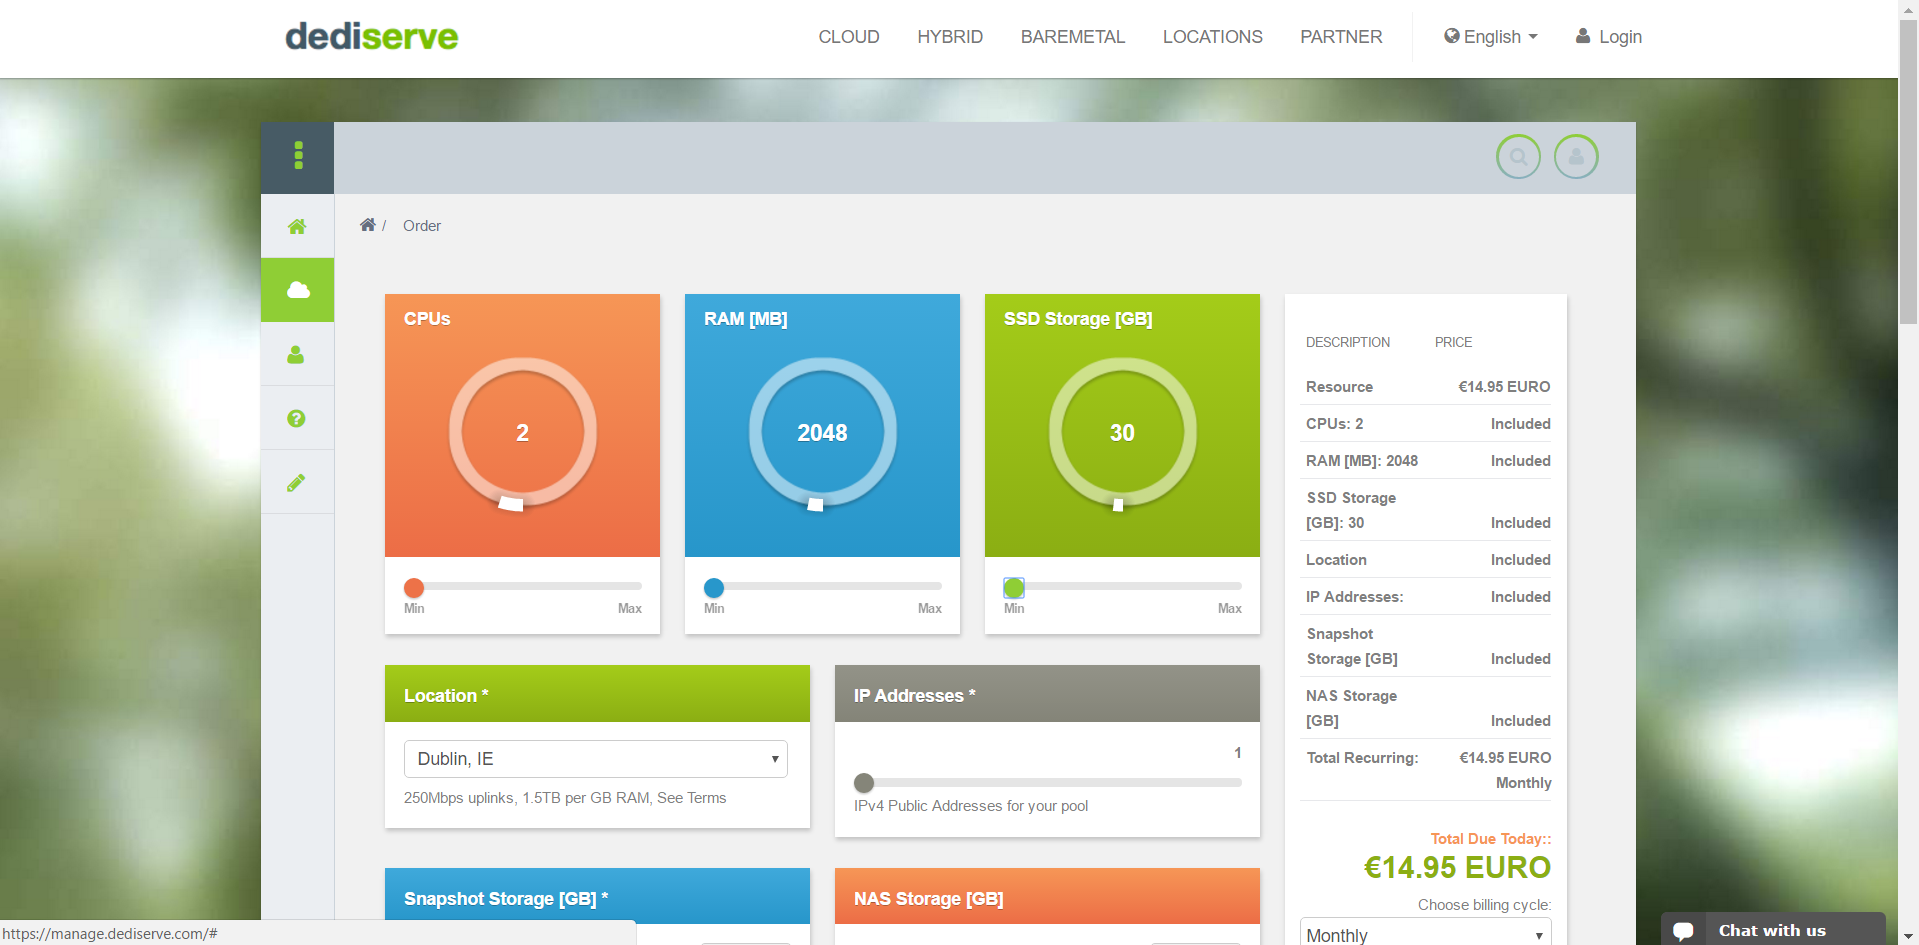
Task: Click the SSD Storage slider handle
Action: tap(1014, 588)
